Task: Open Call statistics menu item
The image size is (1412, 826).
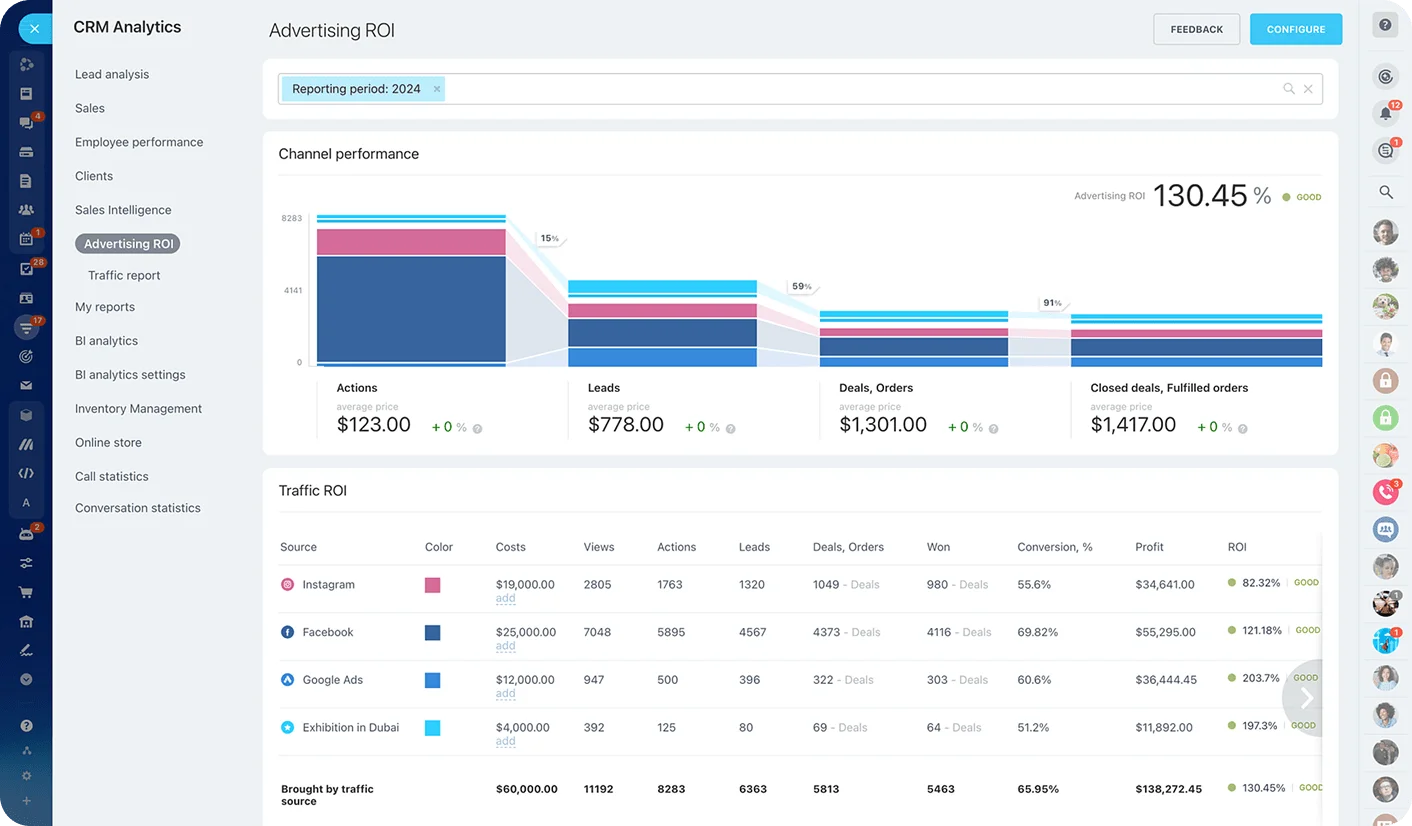Action: pyautogui.click(x=112, y=476)
